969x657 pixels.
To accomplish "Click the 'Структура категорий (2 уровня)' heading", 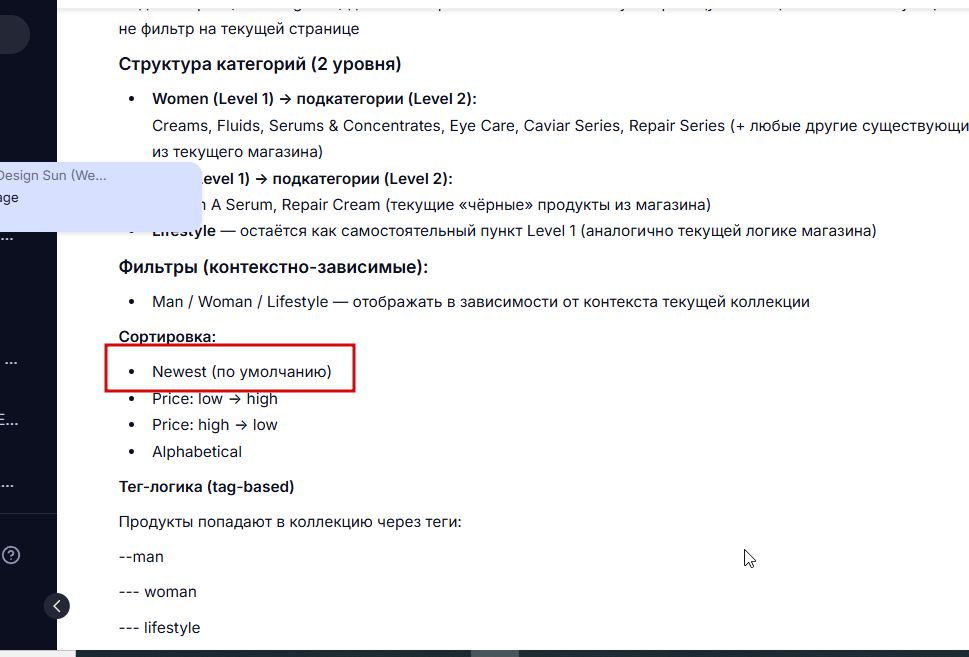I will 260,64.
